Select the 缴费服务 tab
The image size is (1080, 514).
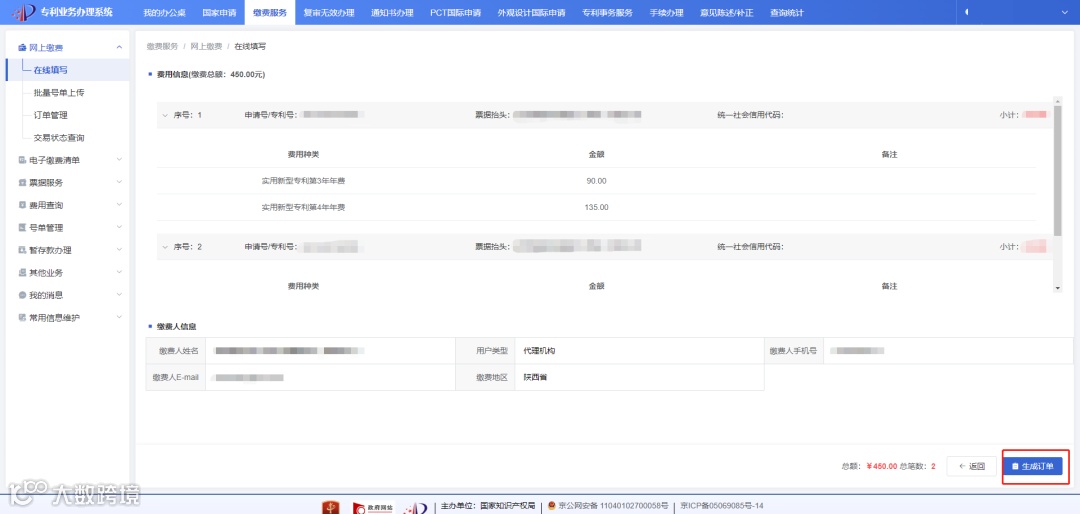click(x=269, y=12)
